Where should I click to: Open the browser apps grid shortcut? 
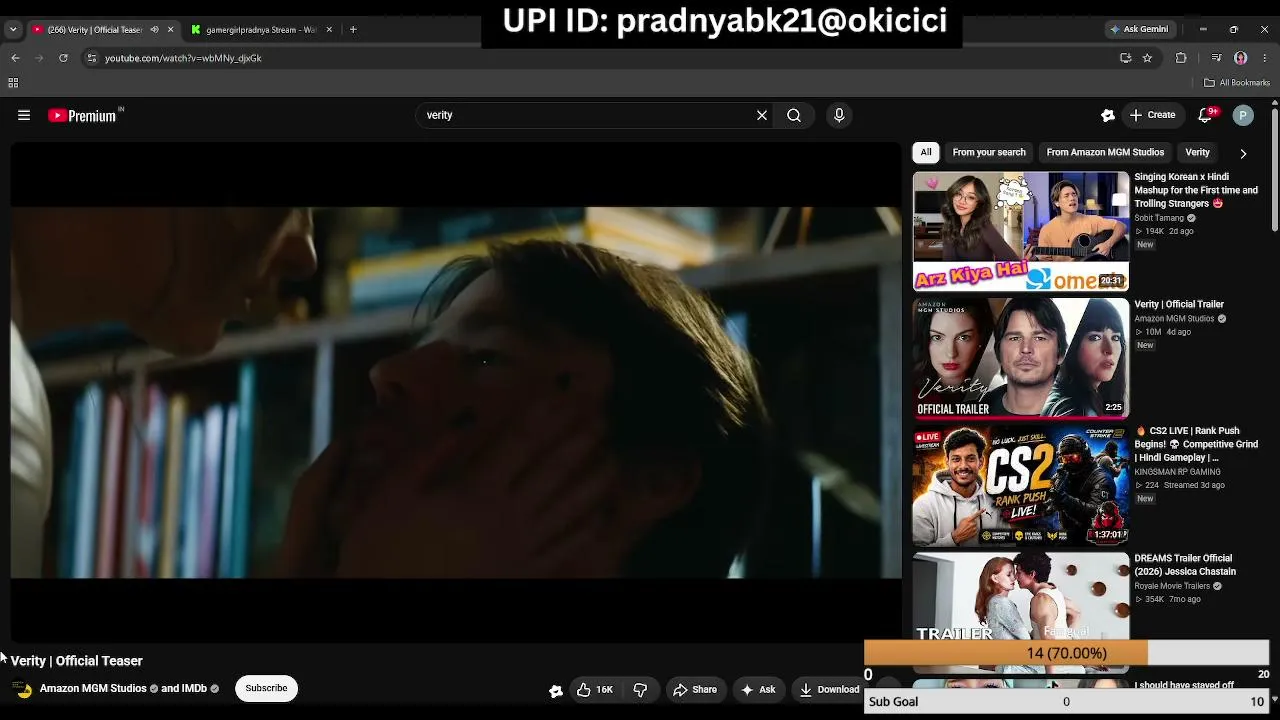coord(13,83)
